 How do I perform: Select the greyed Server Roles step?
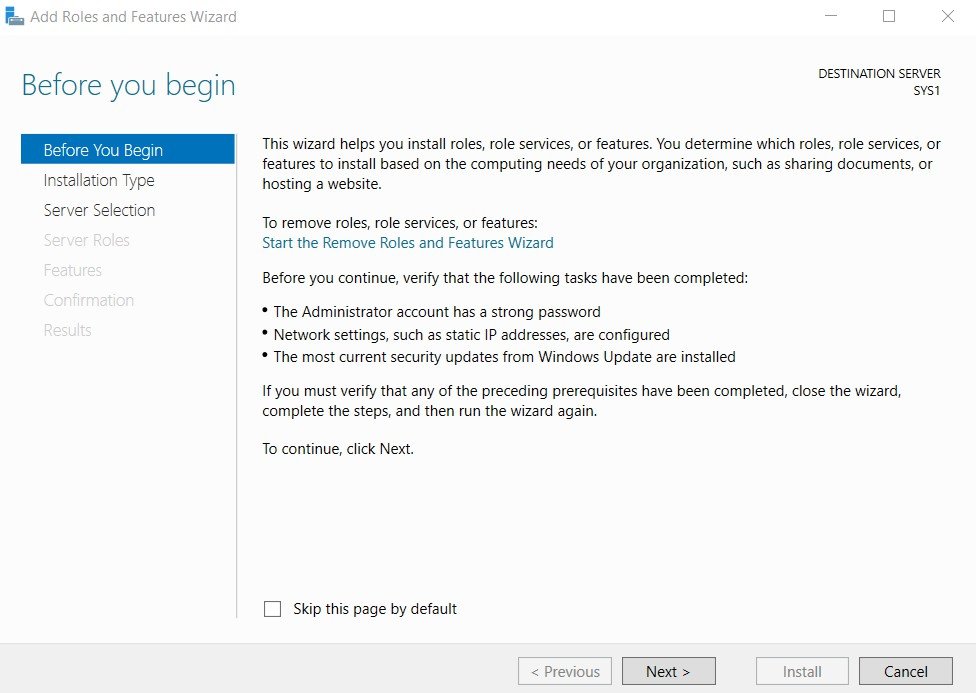(87, 240)
